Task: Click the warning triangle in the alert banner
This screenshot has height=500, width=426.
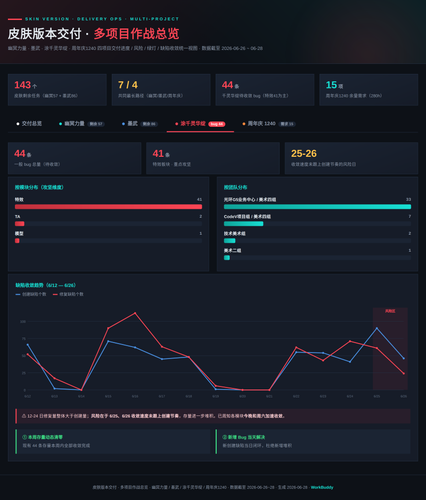Action: [x=24, y=416]
